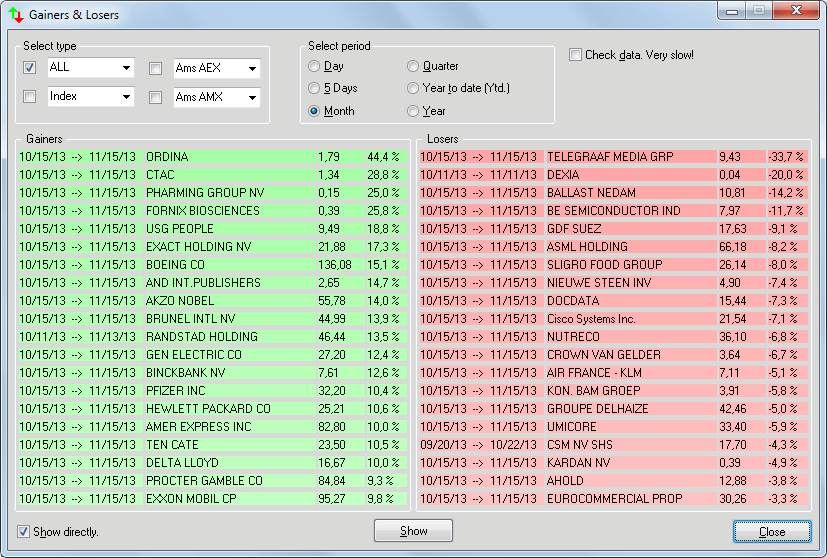827x558 pixels.
Task: Select PFIZER INC row
Action: [213, 390]
